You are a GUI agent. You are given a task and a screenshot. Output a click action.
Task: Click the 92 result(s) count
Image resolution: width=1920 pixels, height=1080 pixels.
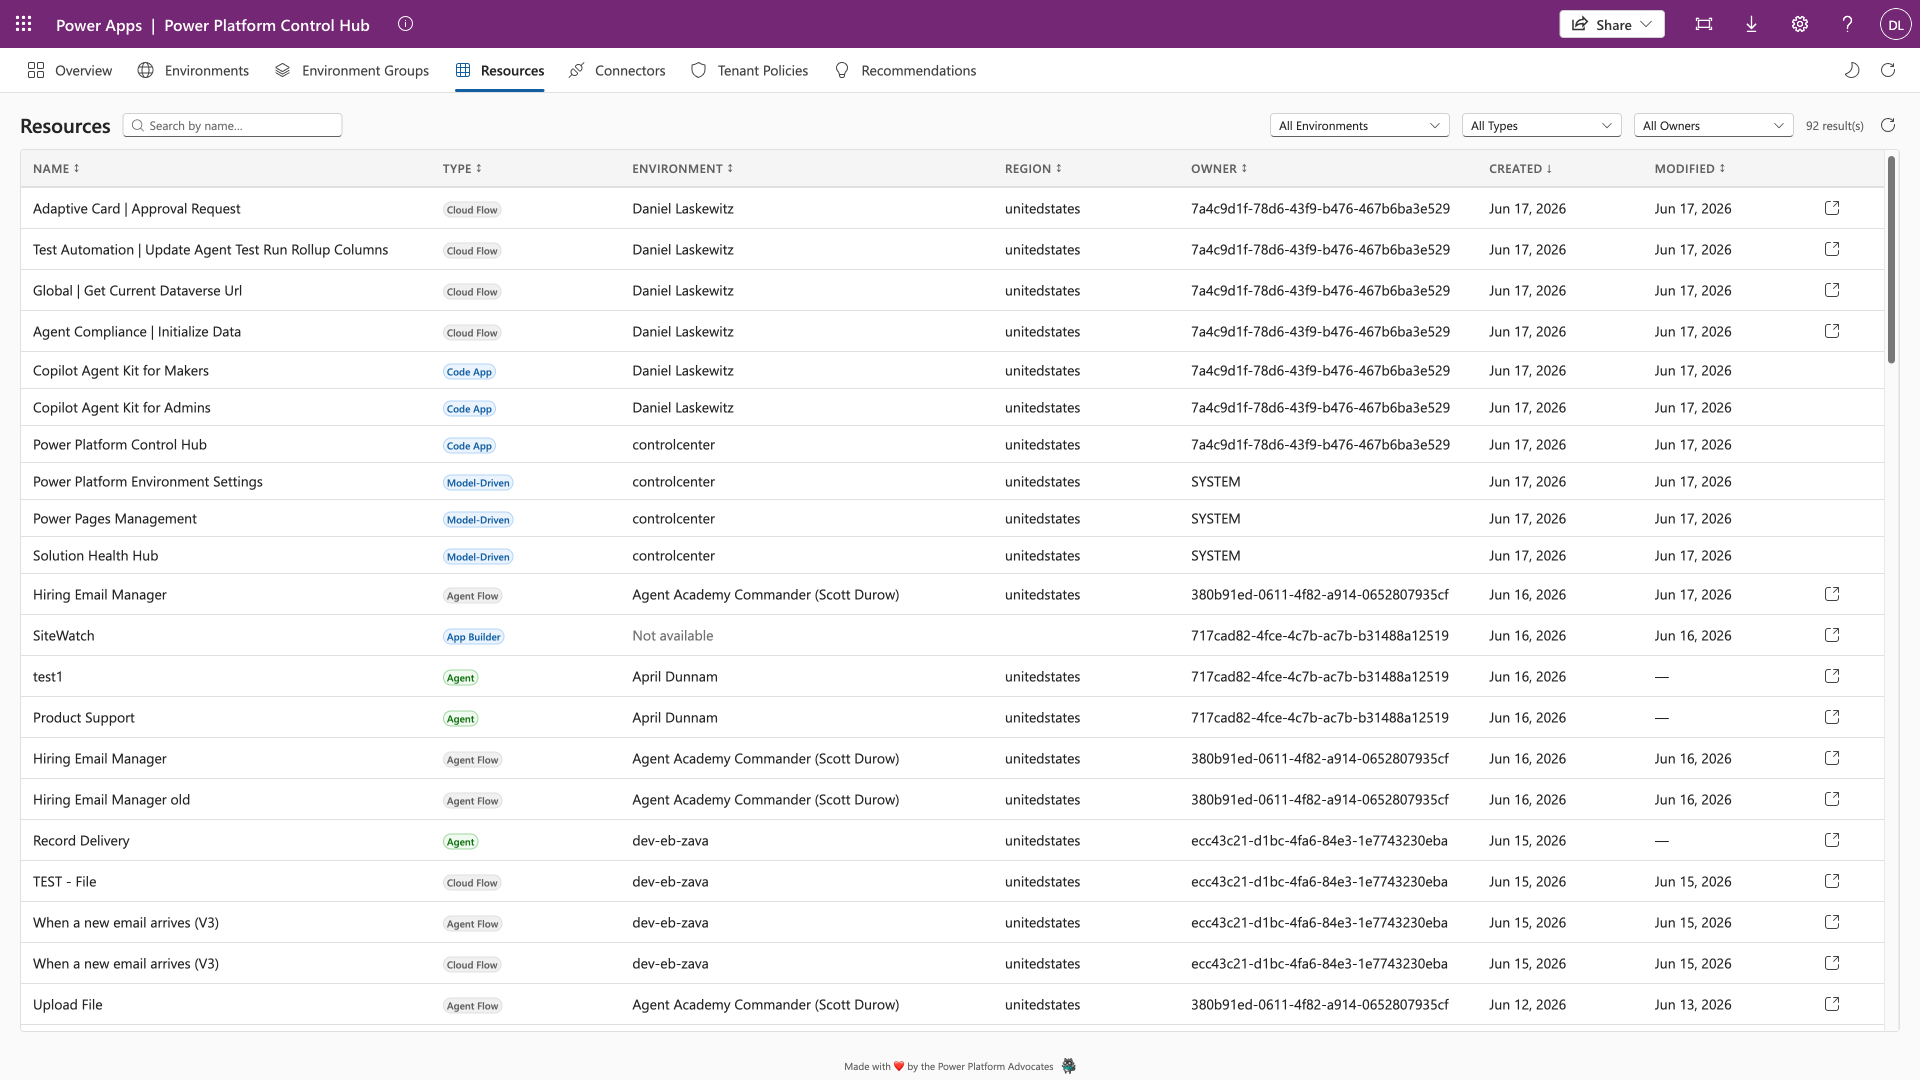pyautogui.click(x=1835, y=126)
